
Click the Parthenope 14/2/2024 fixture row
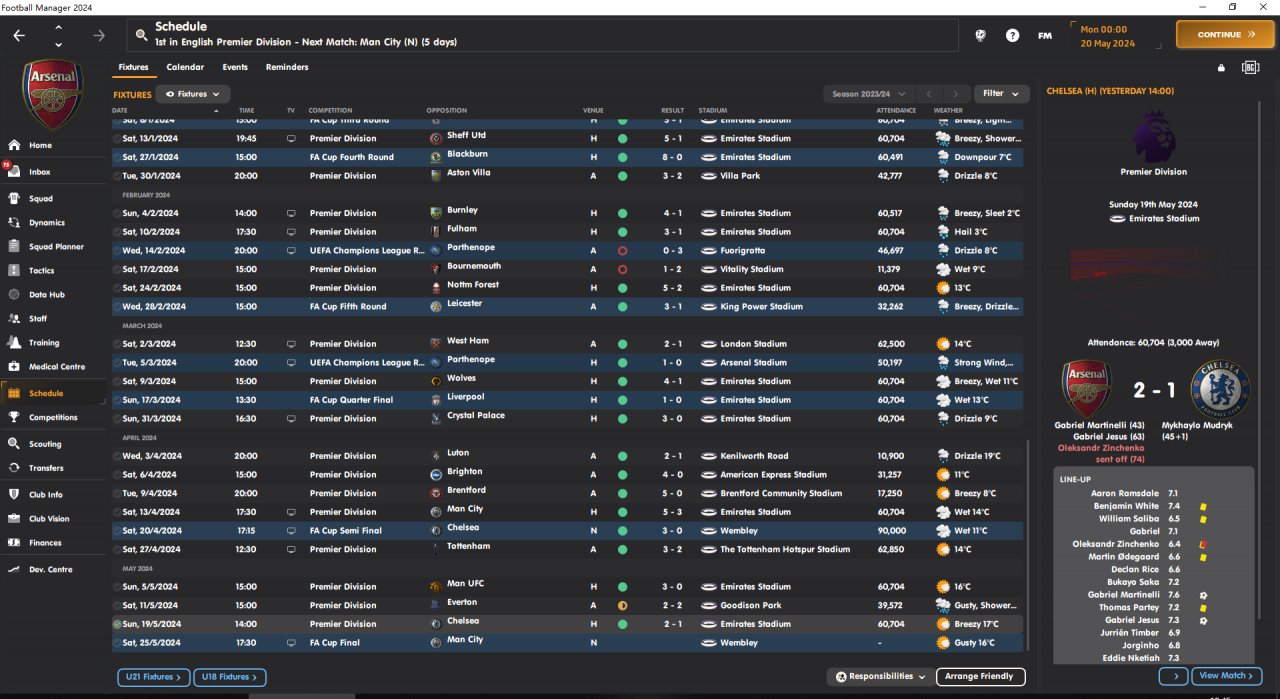click(567, 251)
